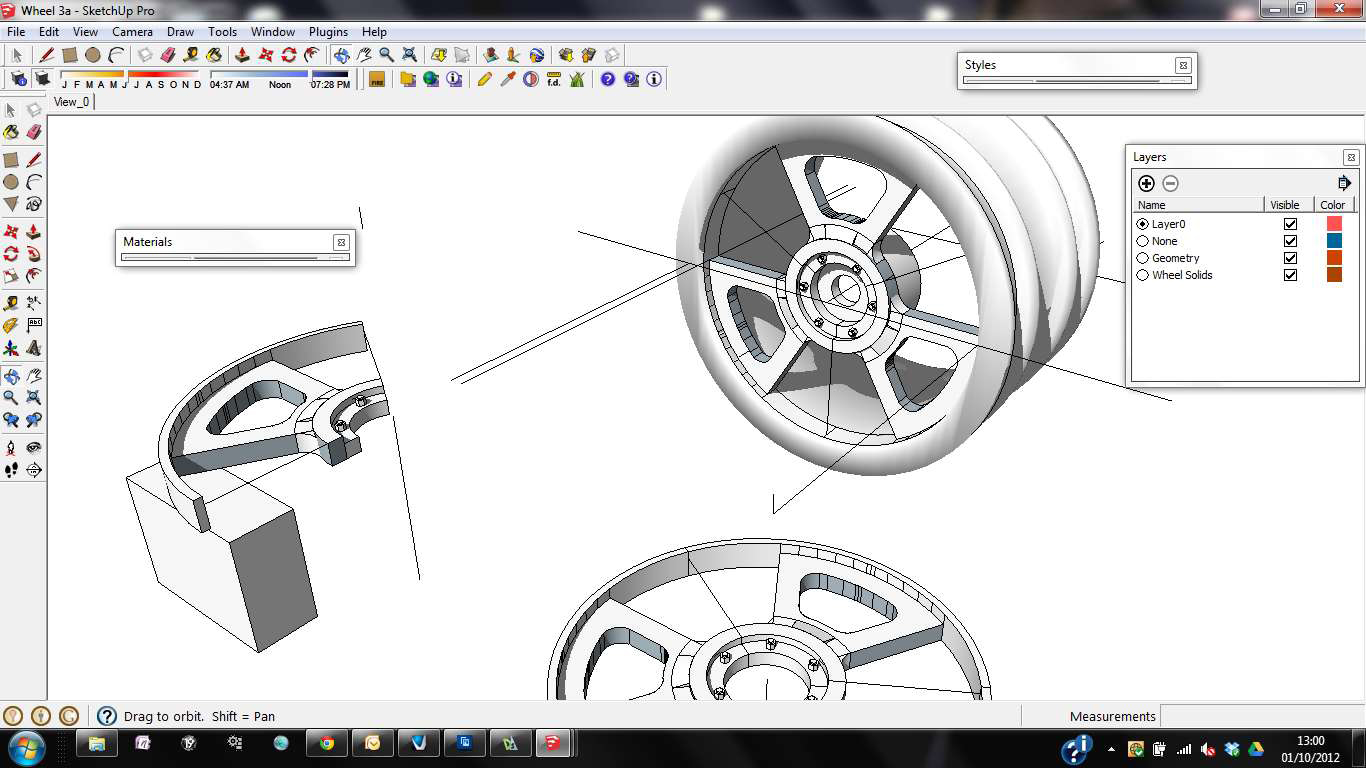Make Wheel Solids the active layer
Viewport: 1366px width, 768px height.
click(x=1143, y=275)
